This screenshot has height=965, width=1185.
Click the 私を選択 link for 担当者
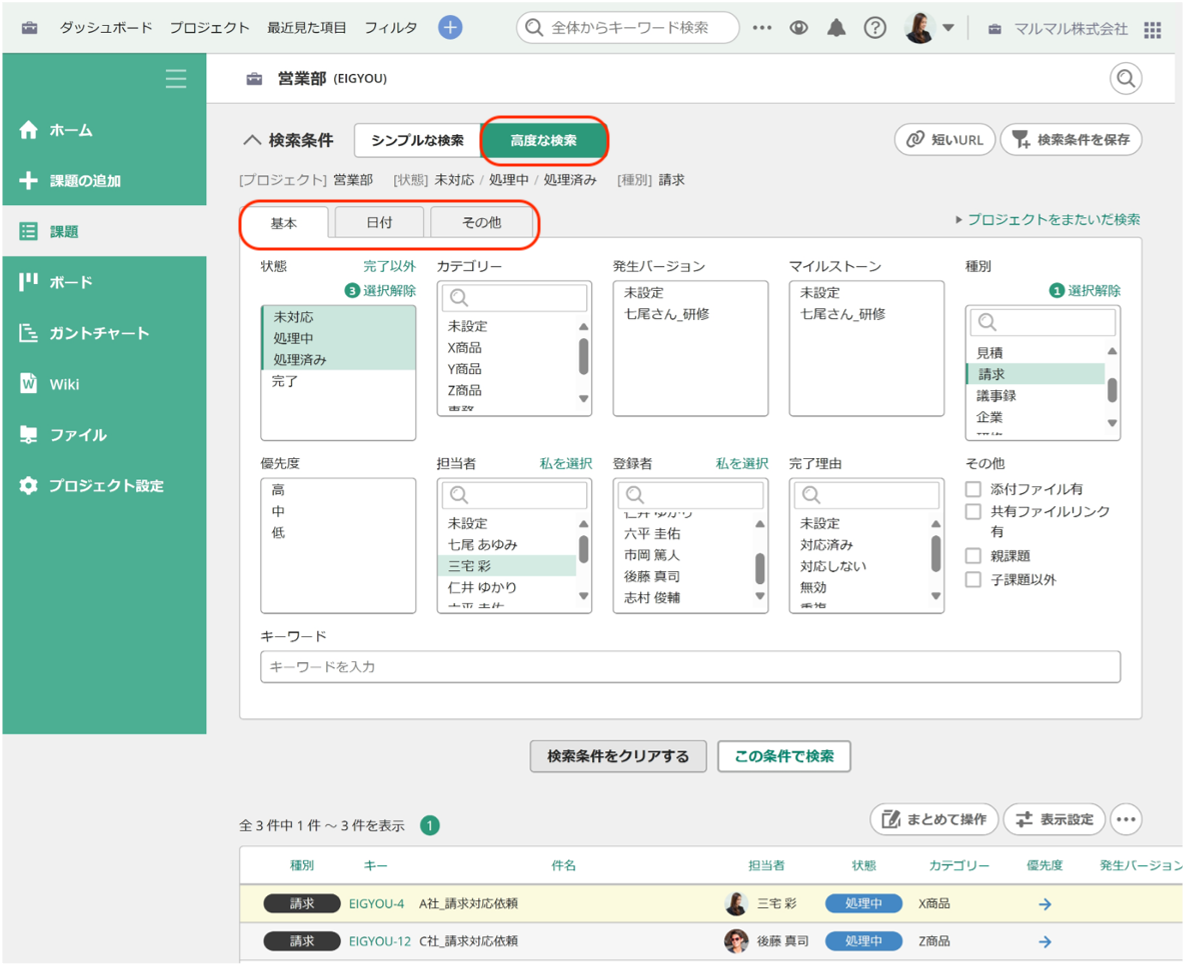pyautogui.click(x=566, y=464)
